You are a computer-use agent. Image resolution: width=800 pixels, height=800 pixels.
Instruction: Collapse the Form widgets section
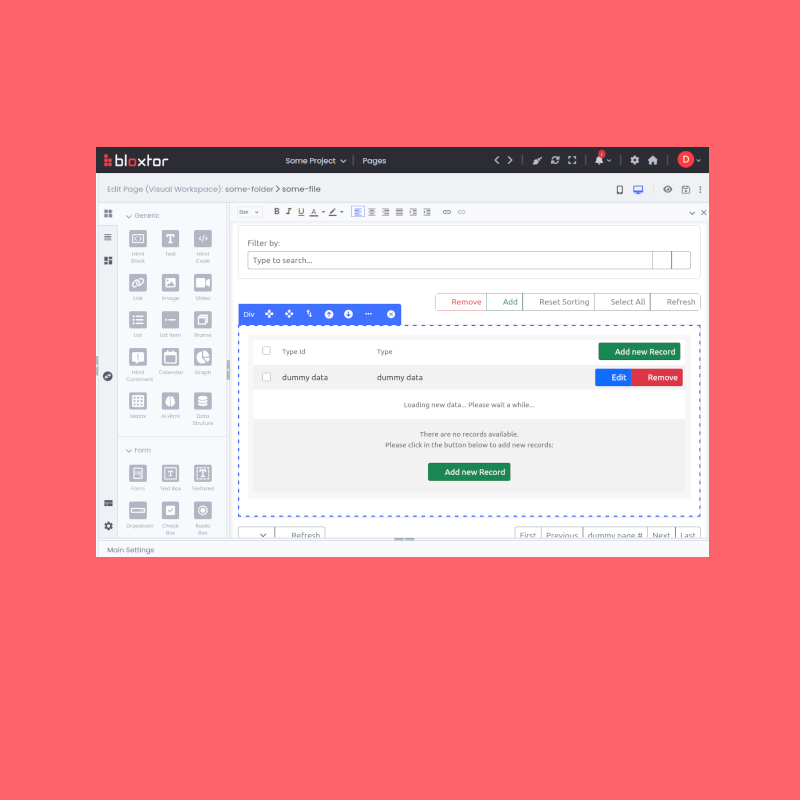[x=138, y=451]
